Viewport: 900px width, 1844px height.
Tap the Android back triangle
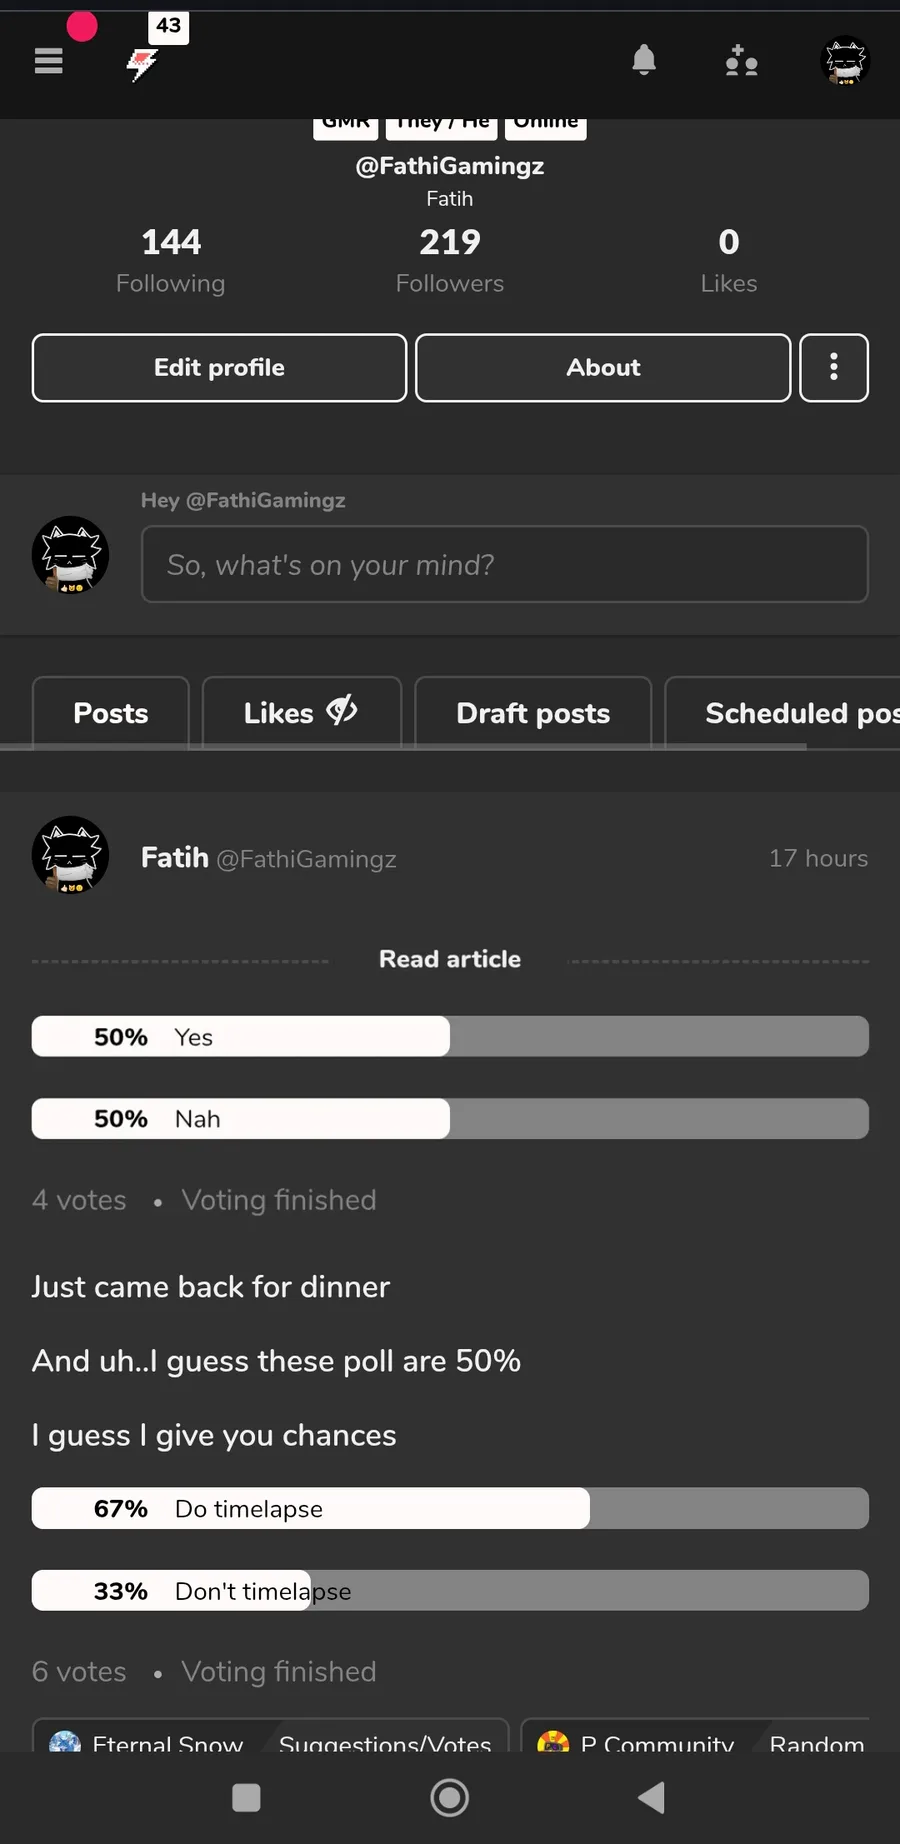click(652, 1797)
